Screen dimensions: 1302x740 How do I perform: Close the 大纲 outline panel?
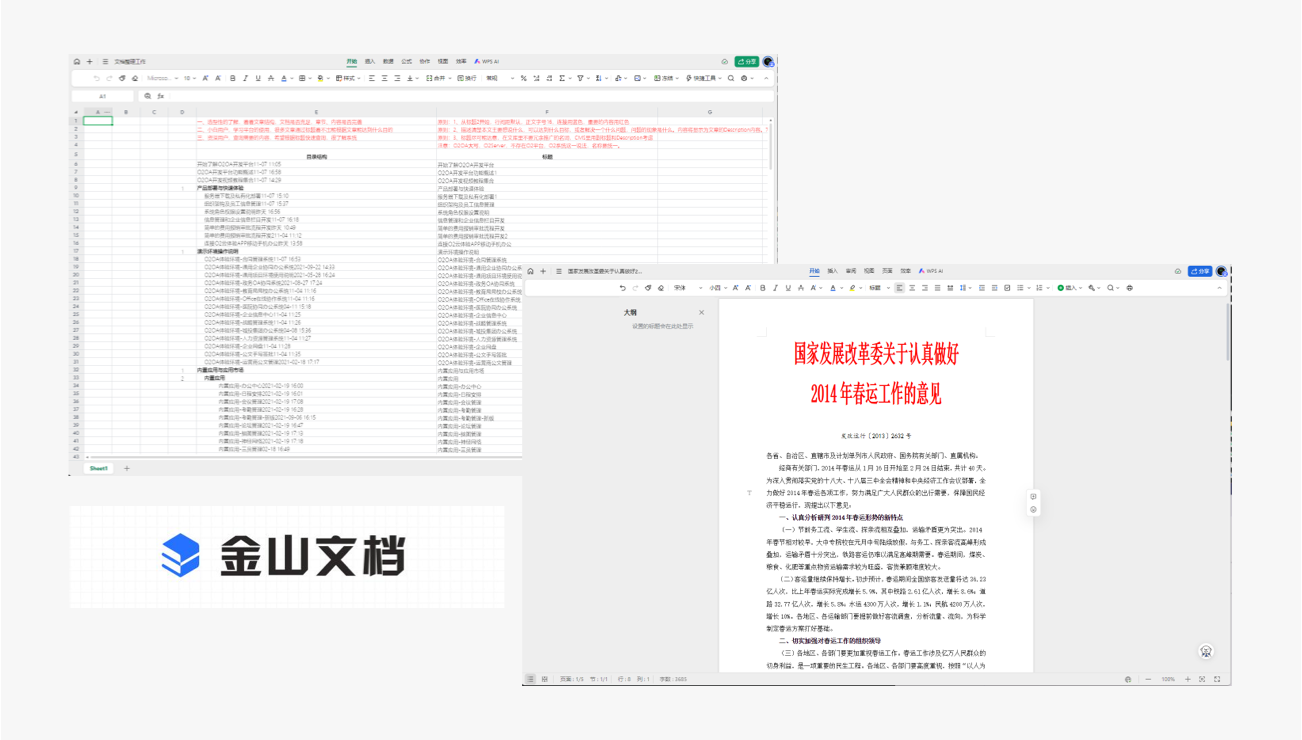point(701,312)
